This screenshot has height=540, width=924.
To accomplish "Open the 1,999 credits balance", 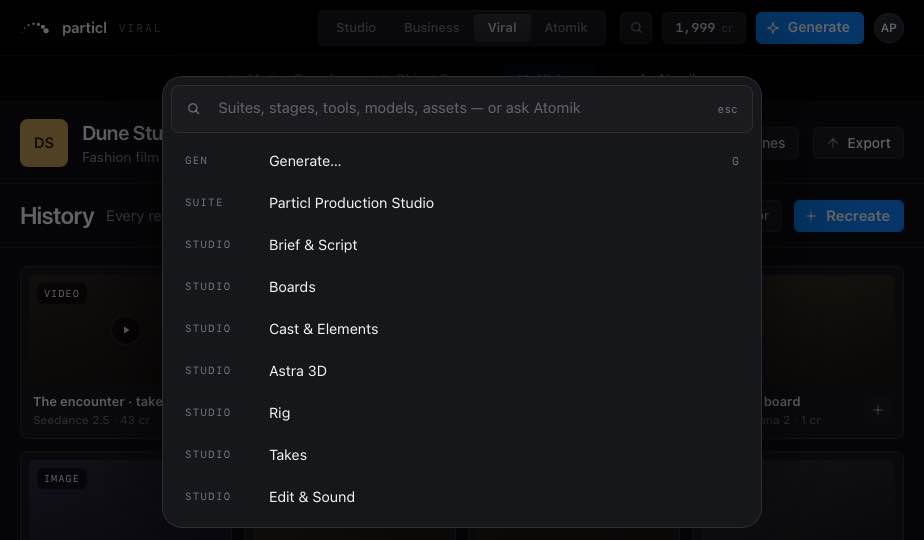I will click(704, 28).
